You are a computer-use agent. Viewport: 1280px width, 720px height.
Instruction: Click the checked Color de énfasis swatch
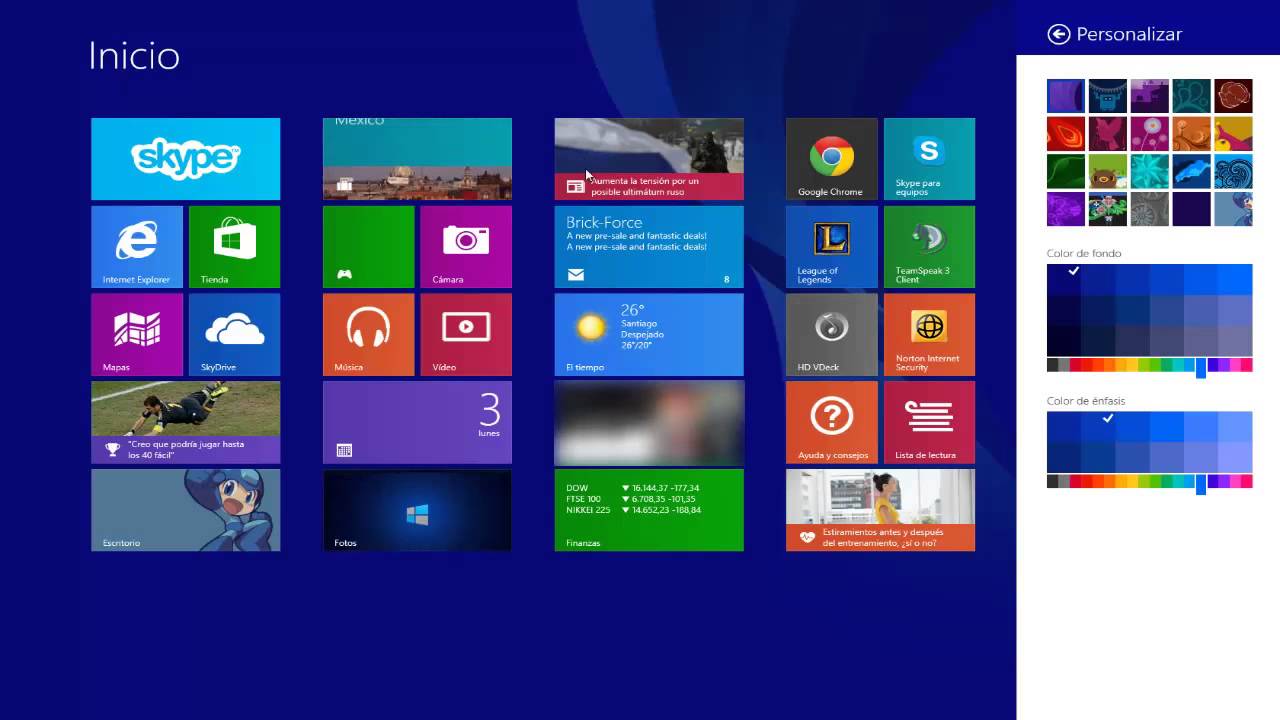tap(1098, 427)
